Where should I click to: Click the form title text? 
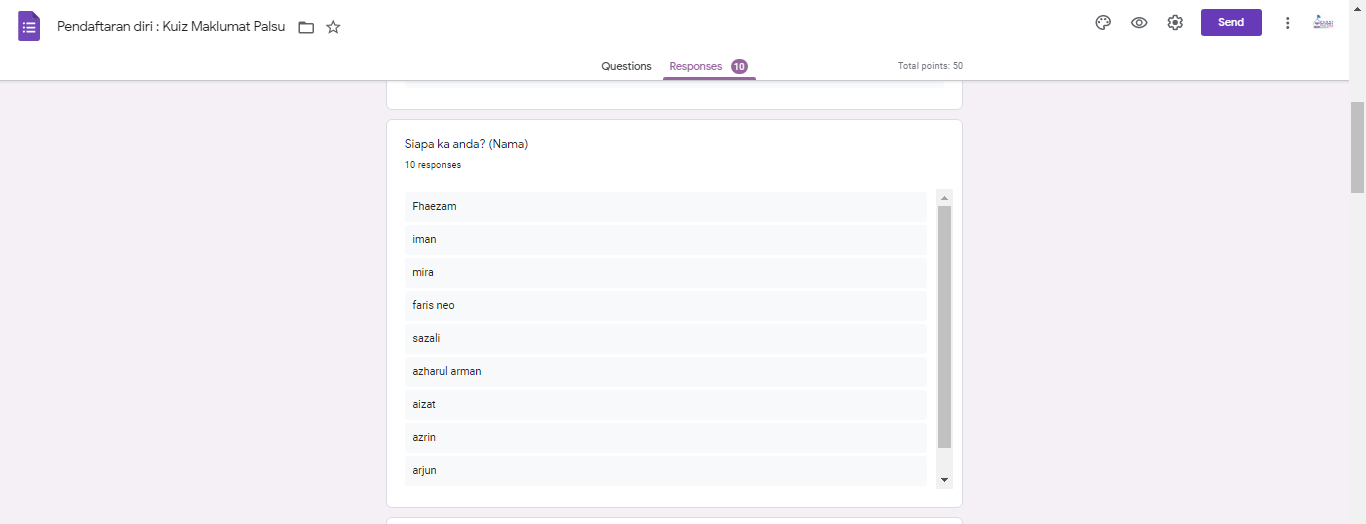171,26
